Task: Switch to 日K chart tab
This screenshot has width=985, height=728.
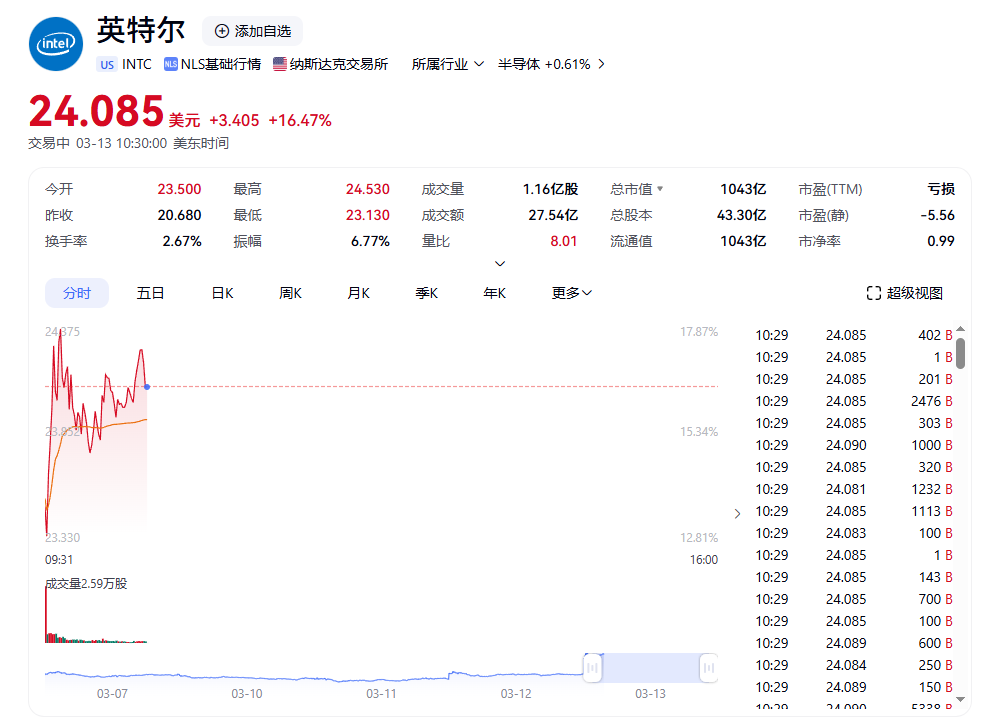Action: [222, 293]
